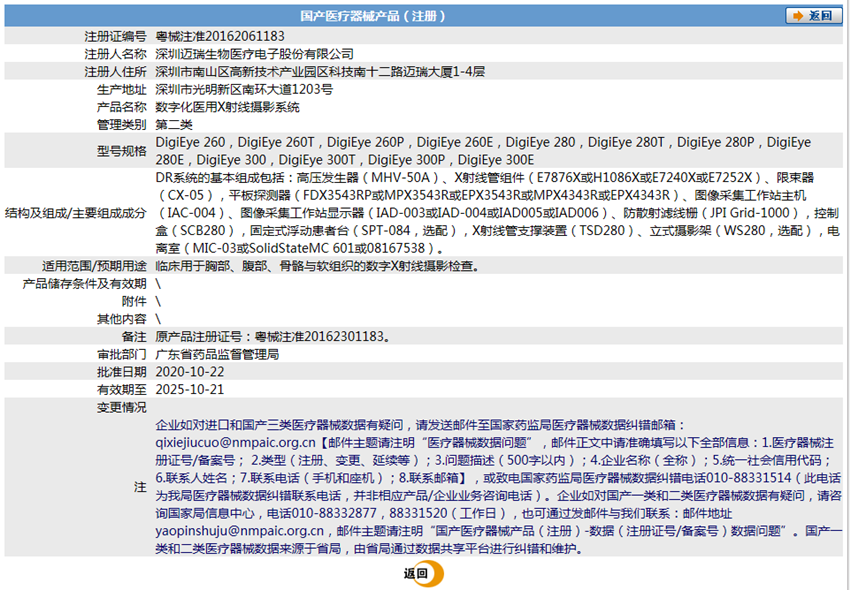Click phone number 010-88332877 in notice

(334, 513)
